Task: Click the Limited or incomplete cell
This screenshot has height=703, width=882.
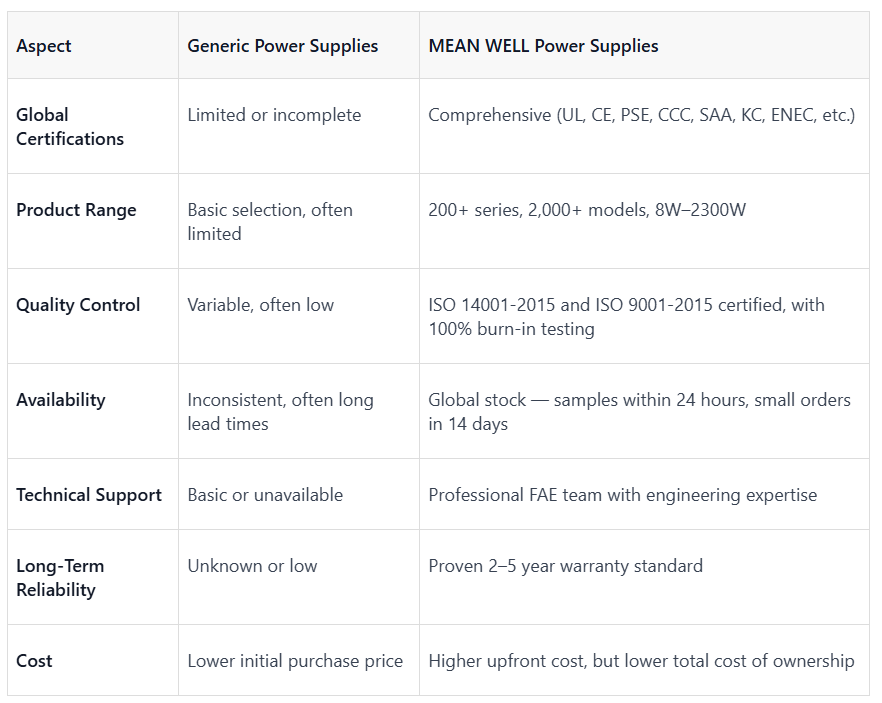Action: coord(274,115)
